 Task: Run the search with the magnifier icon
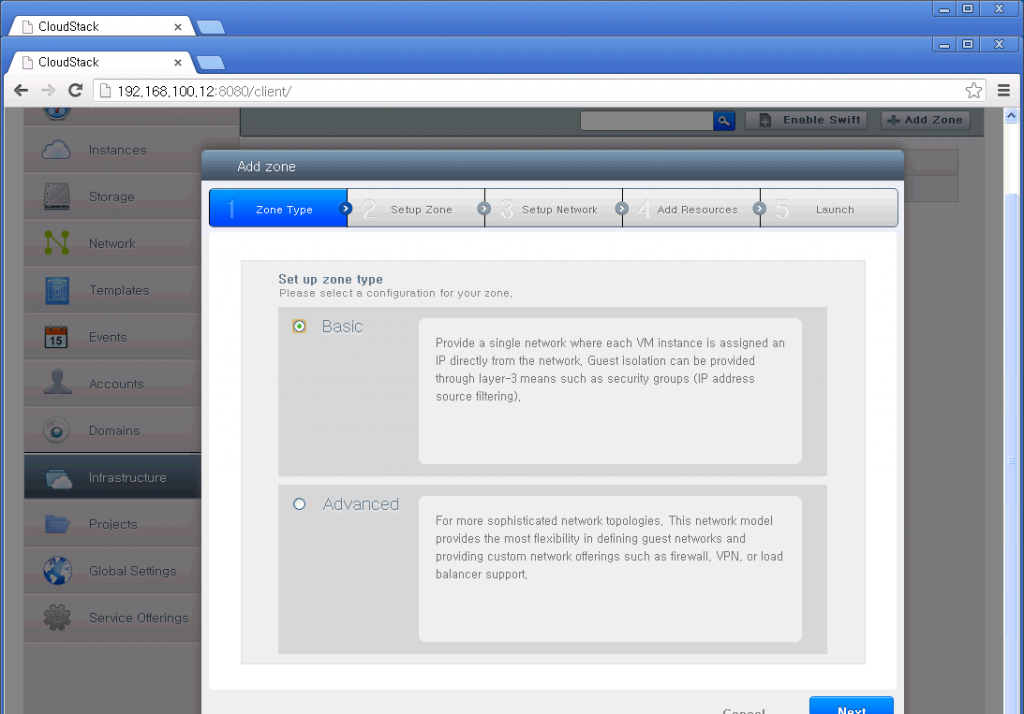coord(724,120)
